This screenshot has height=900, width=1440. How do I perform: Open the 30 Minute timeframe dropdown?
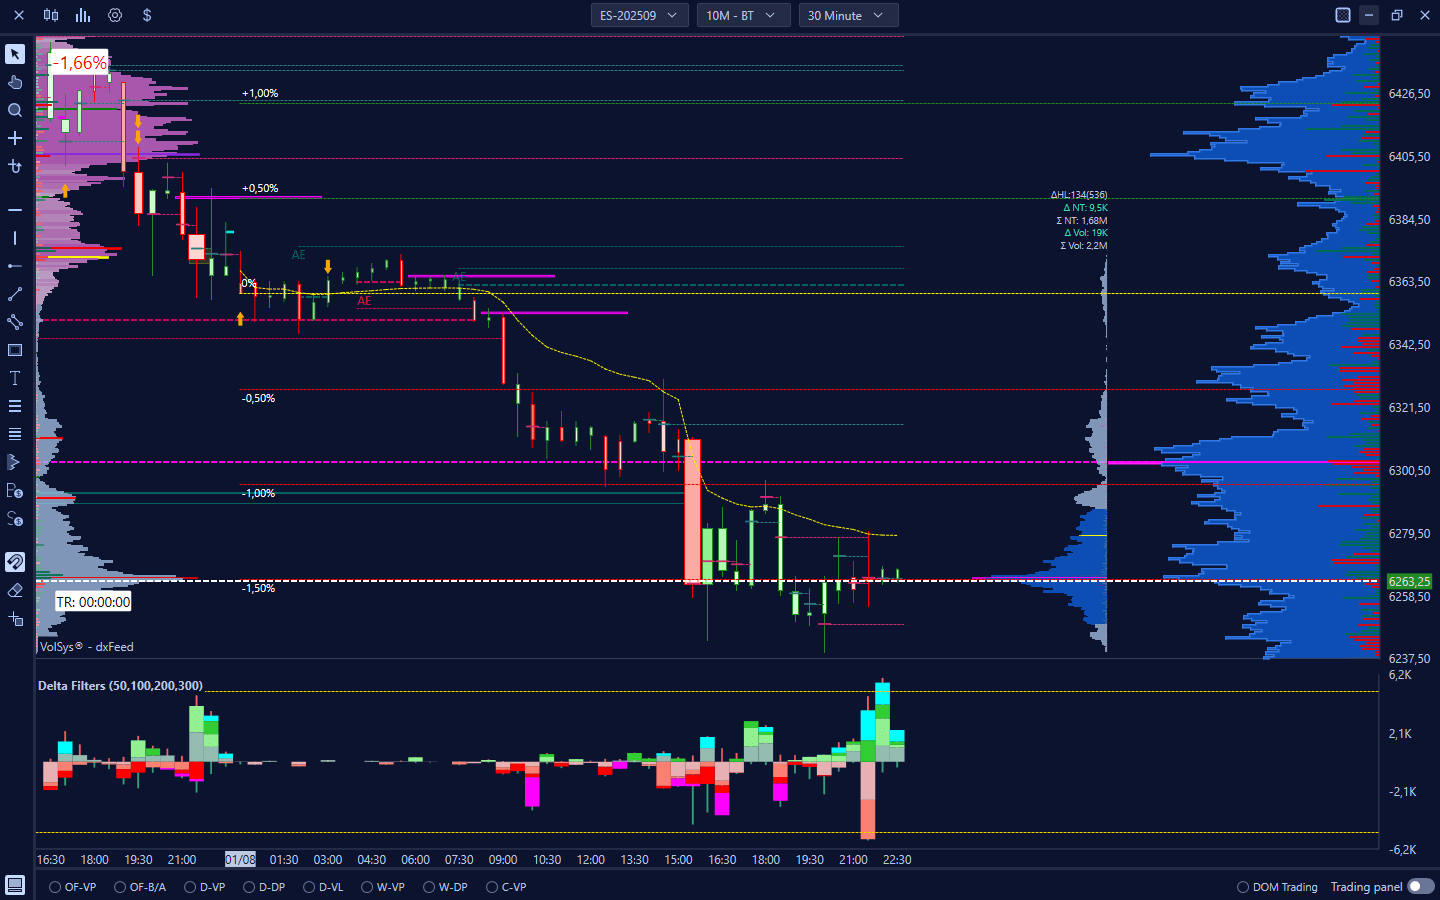tap(847, 15)
